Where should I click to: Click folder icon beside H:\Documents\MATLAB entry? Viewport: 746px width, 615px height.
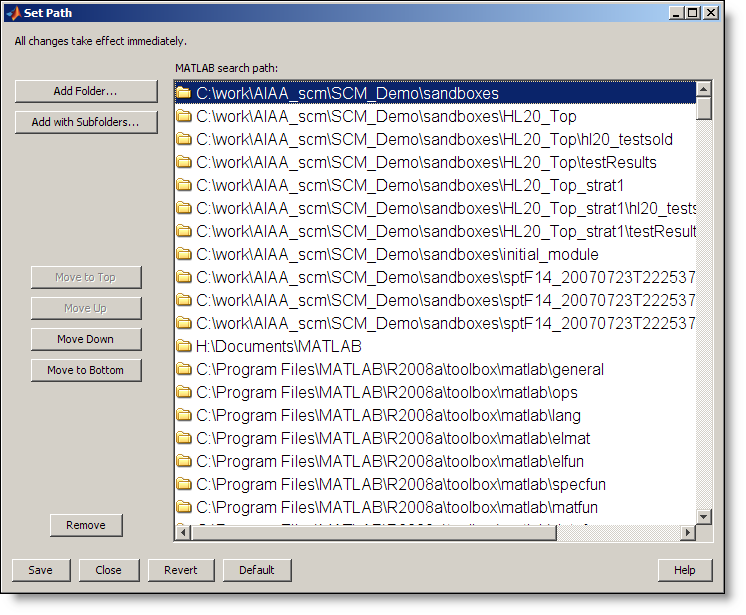pyautogui.click(x=184, y=346)
